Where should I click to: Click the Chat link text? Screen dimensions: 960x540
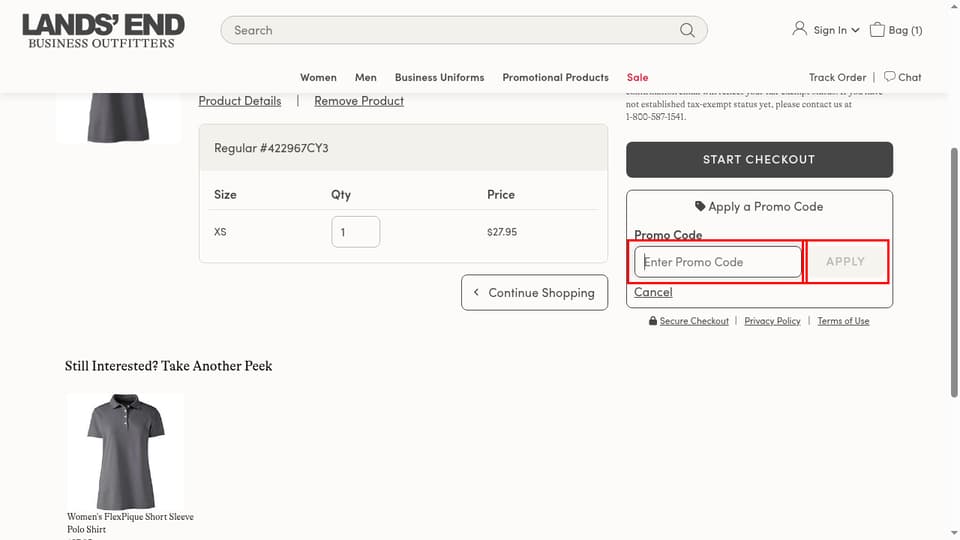tap(909, 77)
